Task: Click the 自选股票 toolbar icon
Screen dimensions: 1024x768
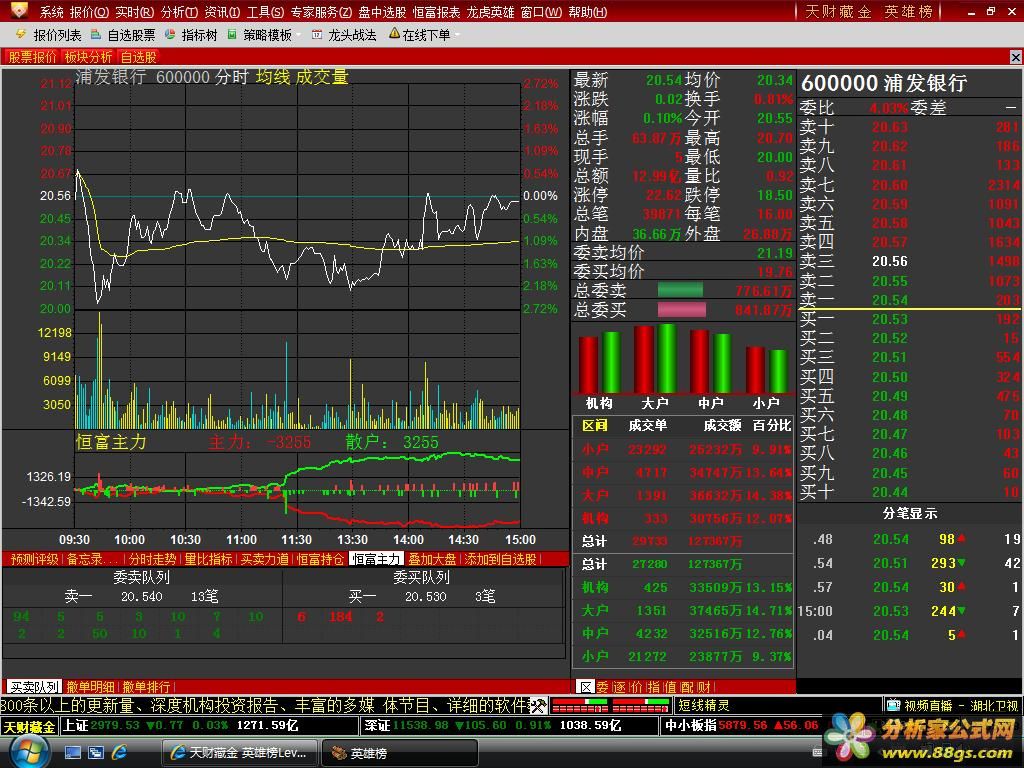Action: point(96,34)
